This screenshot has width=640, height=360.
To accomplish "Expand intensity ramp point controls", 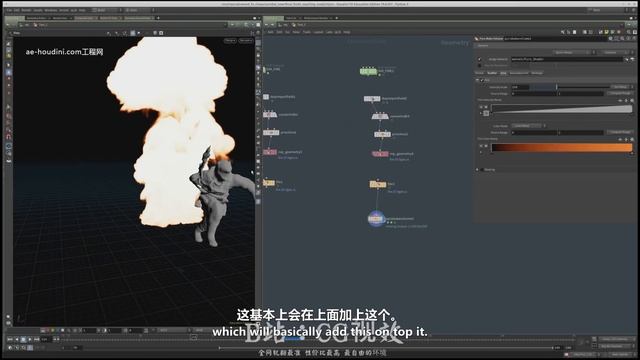I will click(x=481, y=113).
